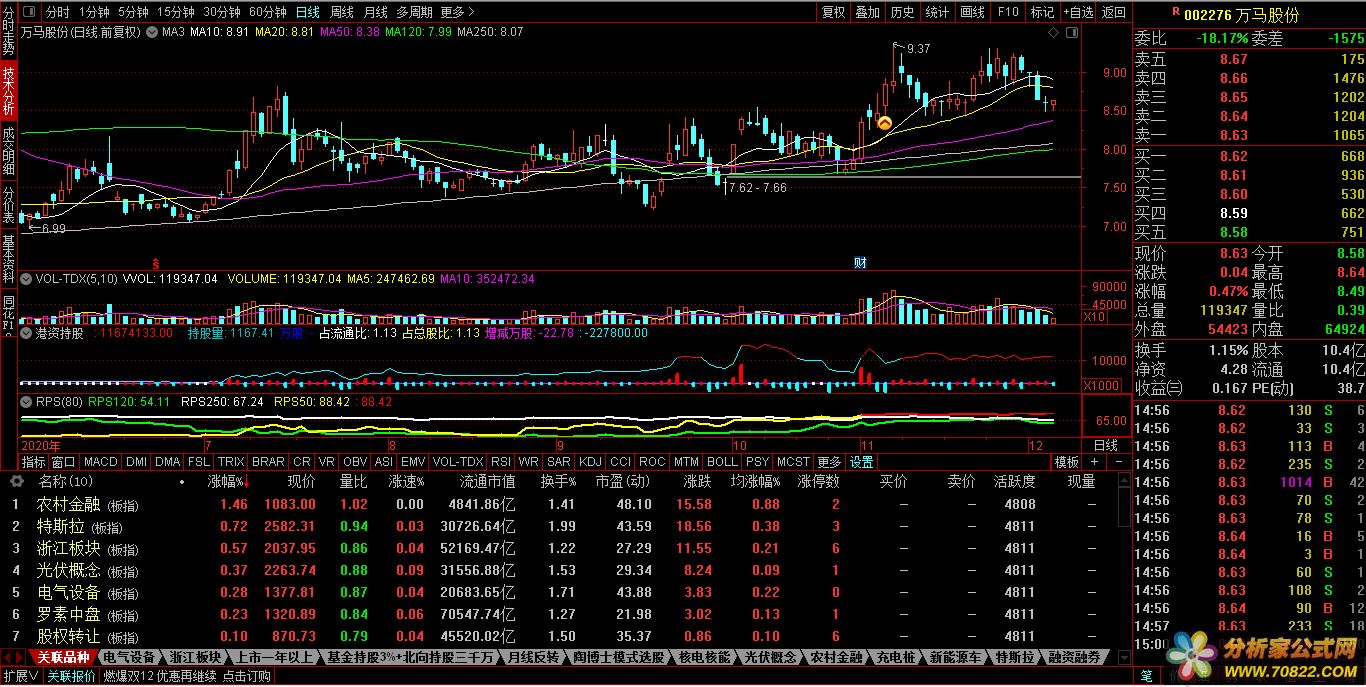Sort the list by 涨幅% column
This screenshot has height=687, width=1366.
coord(227,481)
